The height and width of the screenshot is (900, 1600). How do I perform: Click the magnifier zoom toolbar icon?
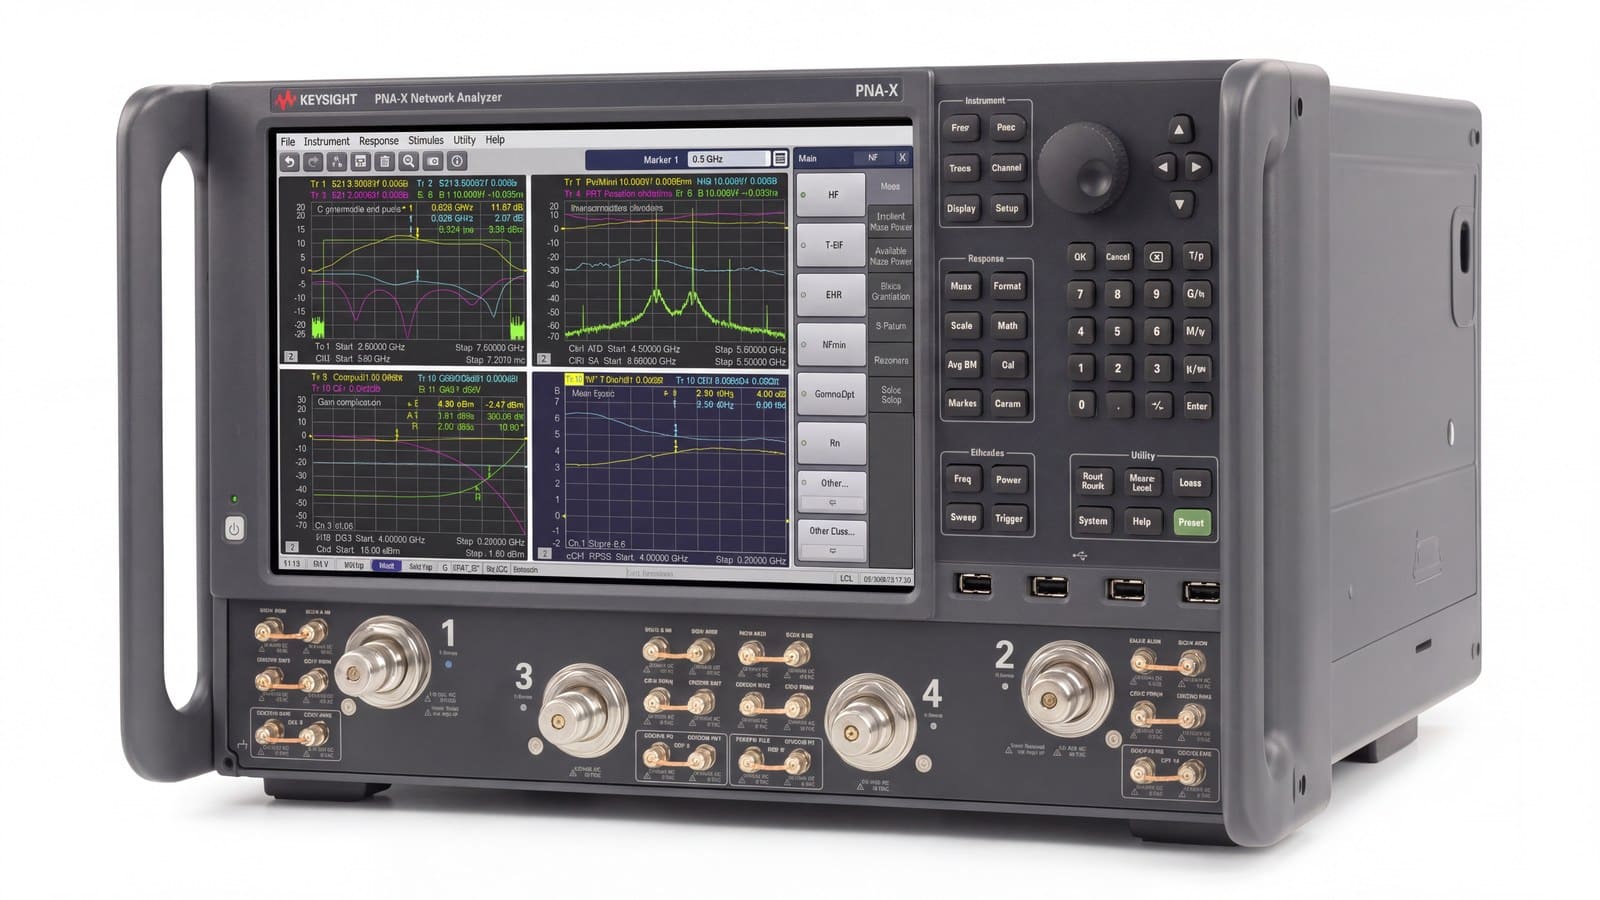(409, 161)
